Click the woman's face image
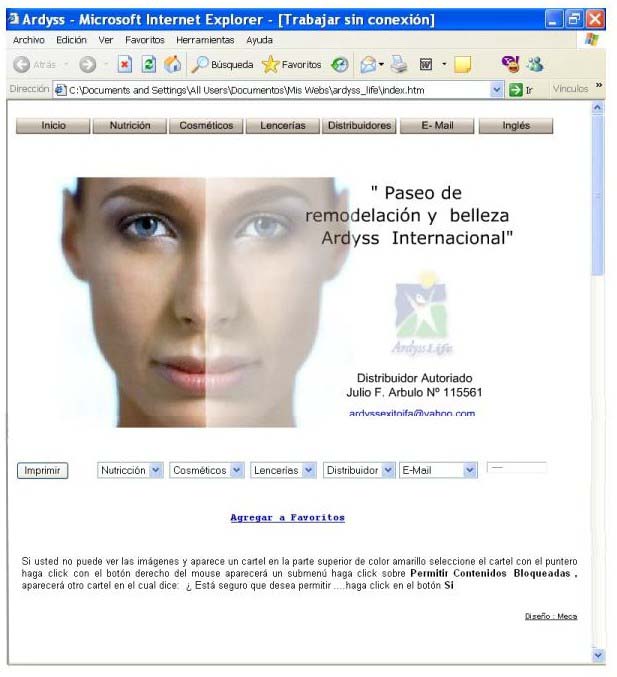This screenshot has height=677, width=617. (205, 302)
